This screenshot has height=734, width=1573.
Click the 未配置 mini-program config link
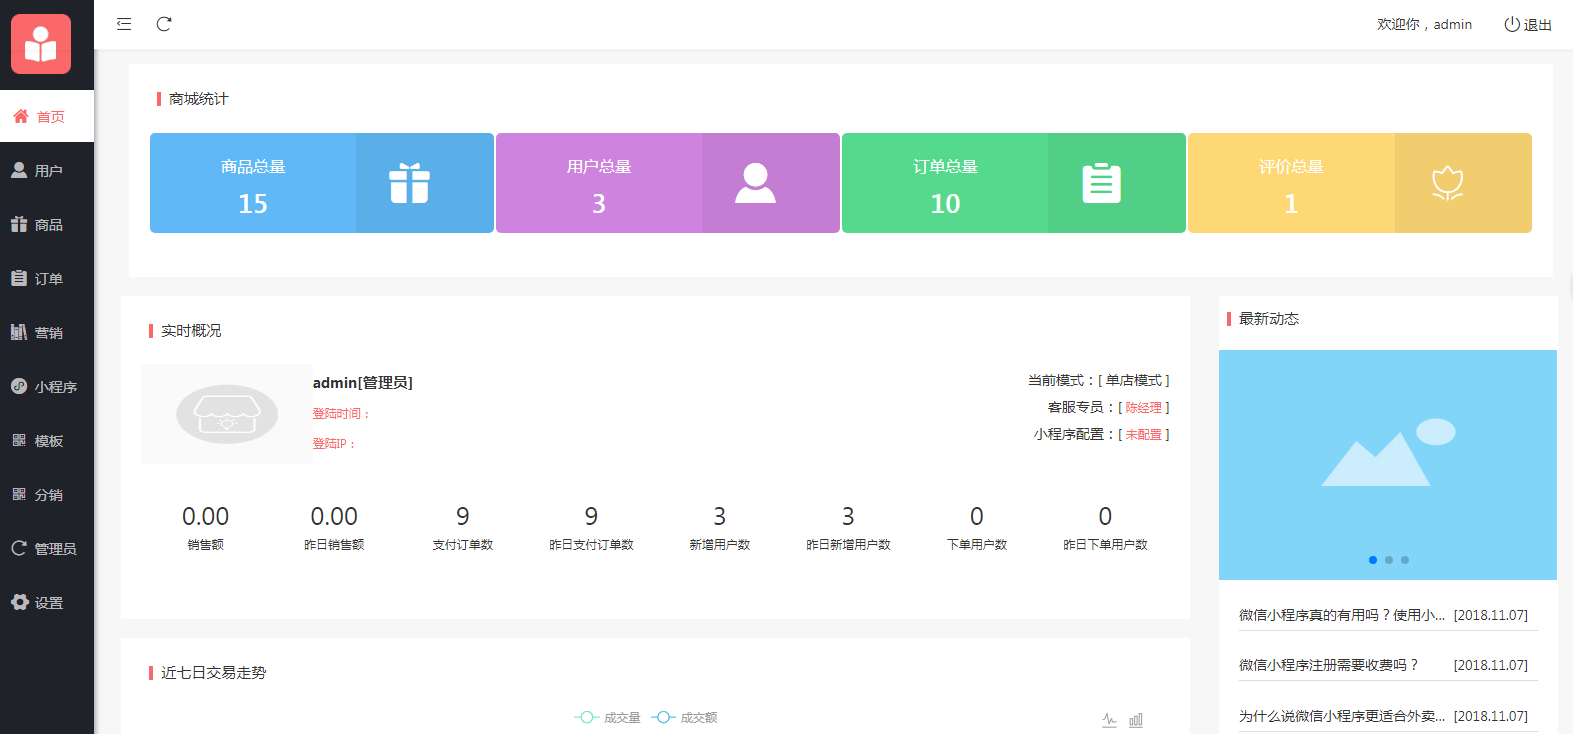tap(1144, 434)
